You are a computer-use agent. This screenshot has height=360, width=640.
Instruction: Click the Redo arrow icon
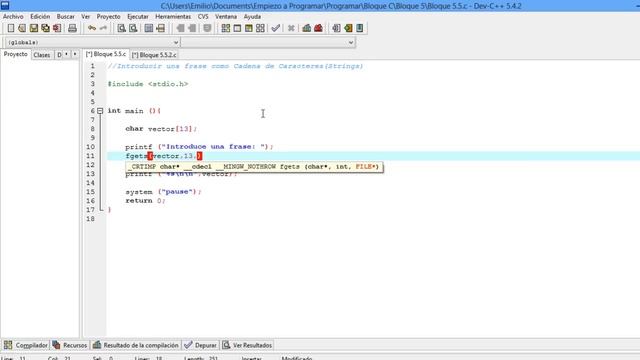[103, 28]
